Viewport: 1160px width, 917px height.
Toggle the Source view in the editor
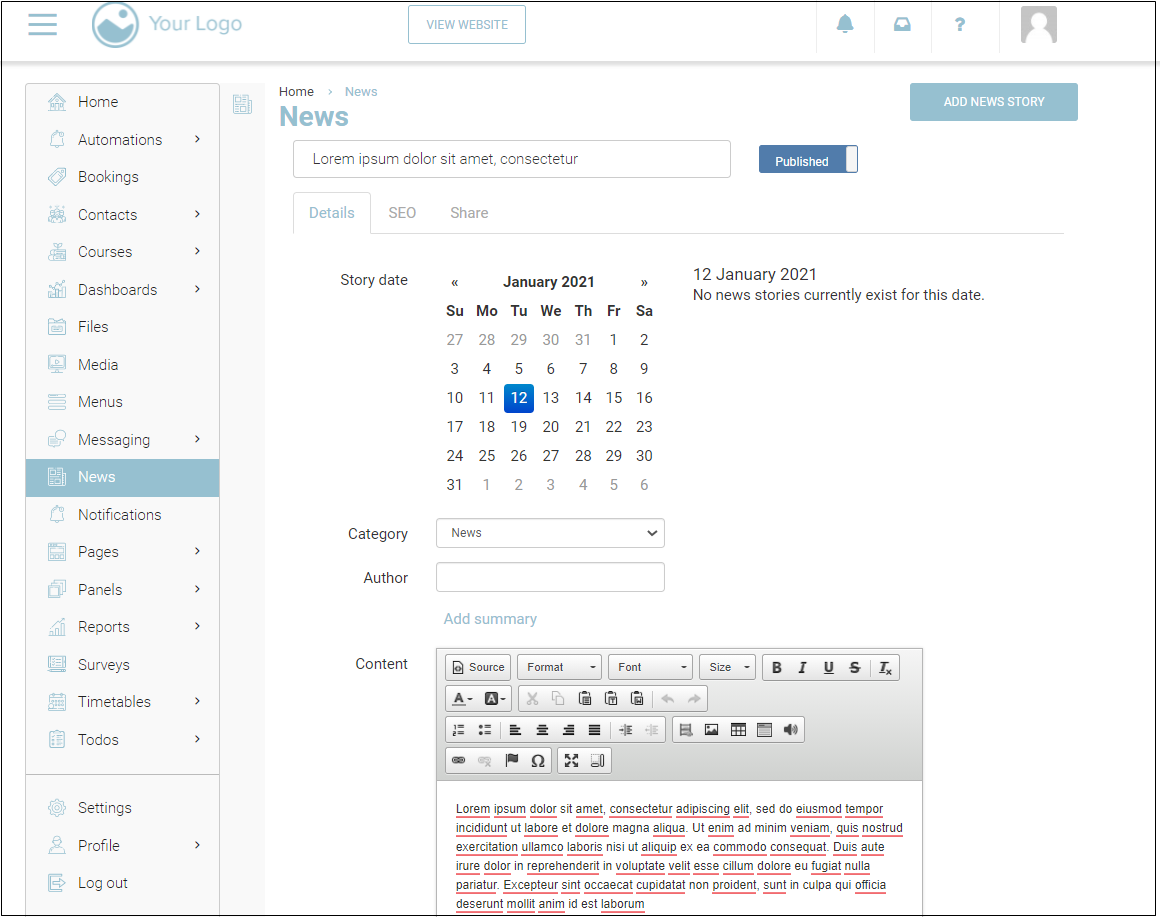click(x=478, y=668)
